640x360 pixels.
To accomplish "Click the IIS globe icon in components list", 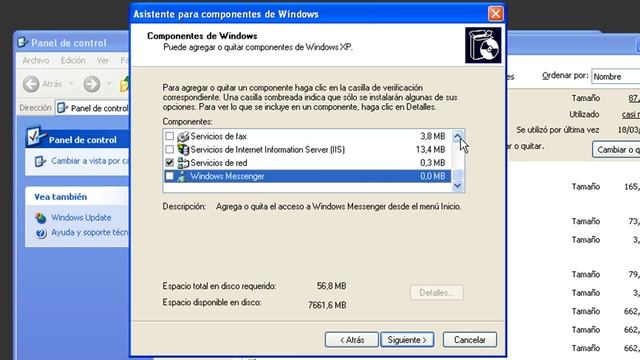I will tap(183, 149).
